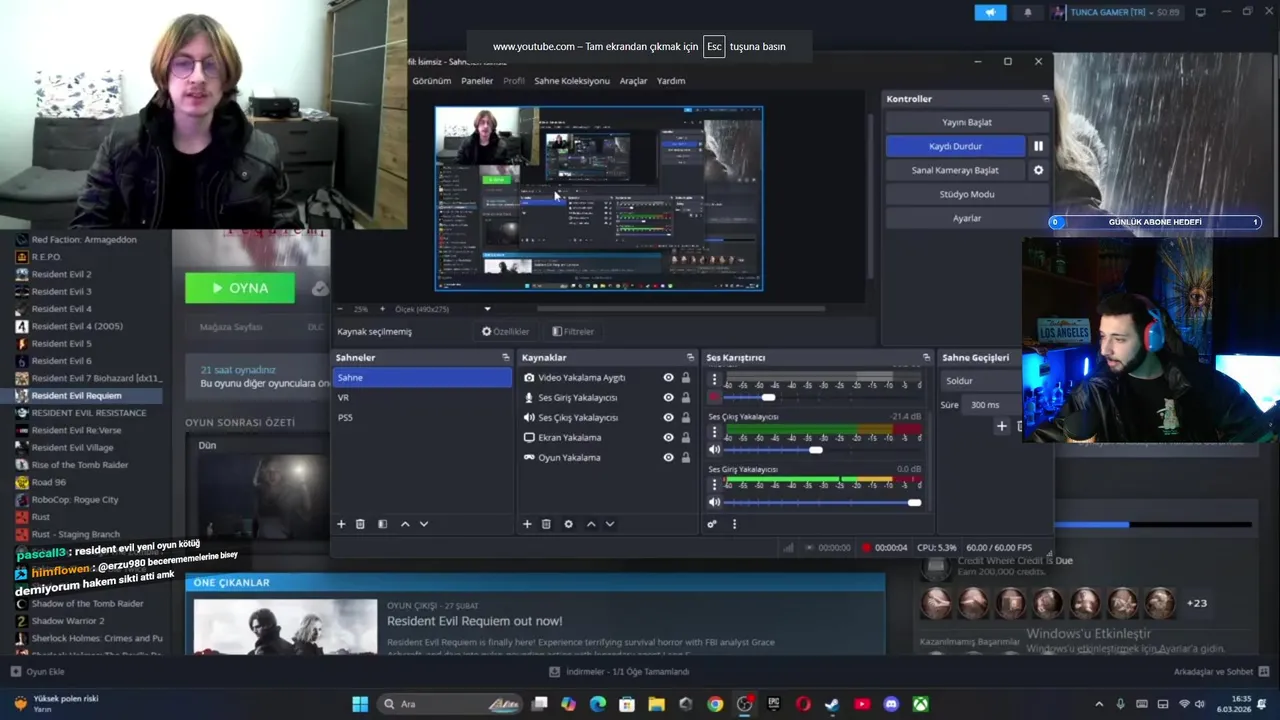
Task: Adjust the Ses Çıkış Yakalayıcısı volume slider
Action: click(x=816, y=450)
